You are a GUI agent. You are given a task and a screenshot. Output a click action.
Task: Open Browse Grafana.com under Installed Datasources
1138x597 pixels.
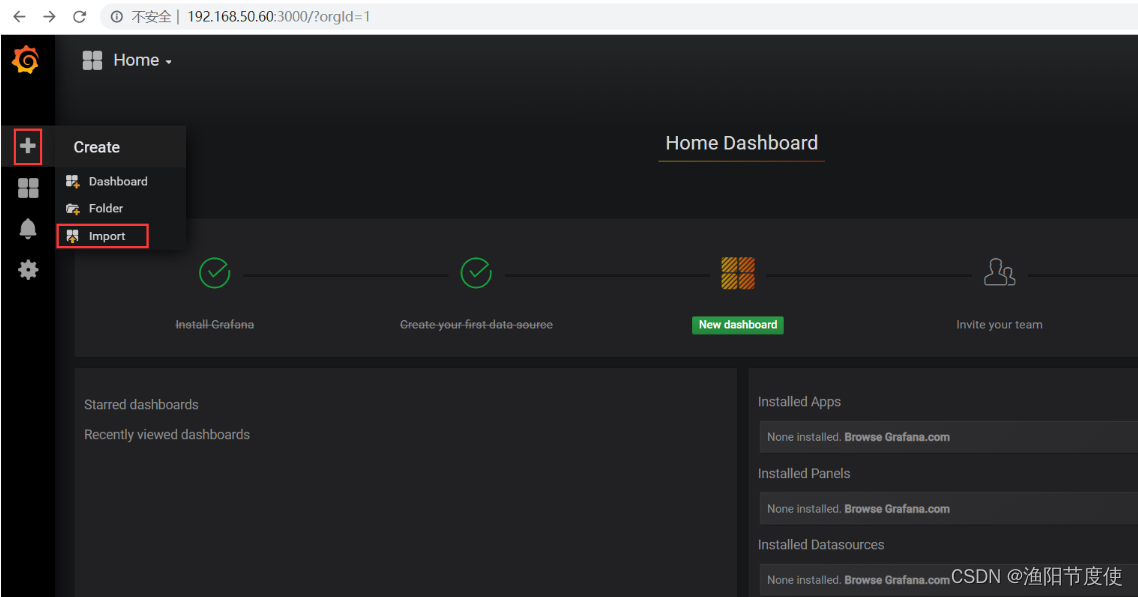897,580
